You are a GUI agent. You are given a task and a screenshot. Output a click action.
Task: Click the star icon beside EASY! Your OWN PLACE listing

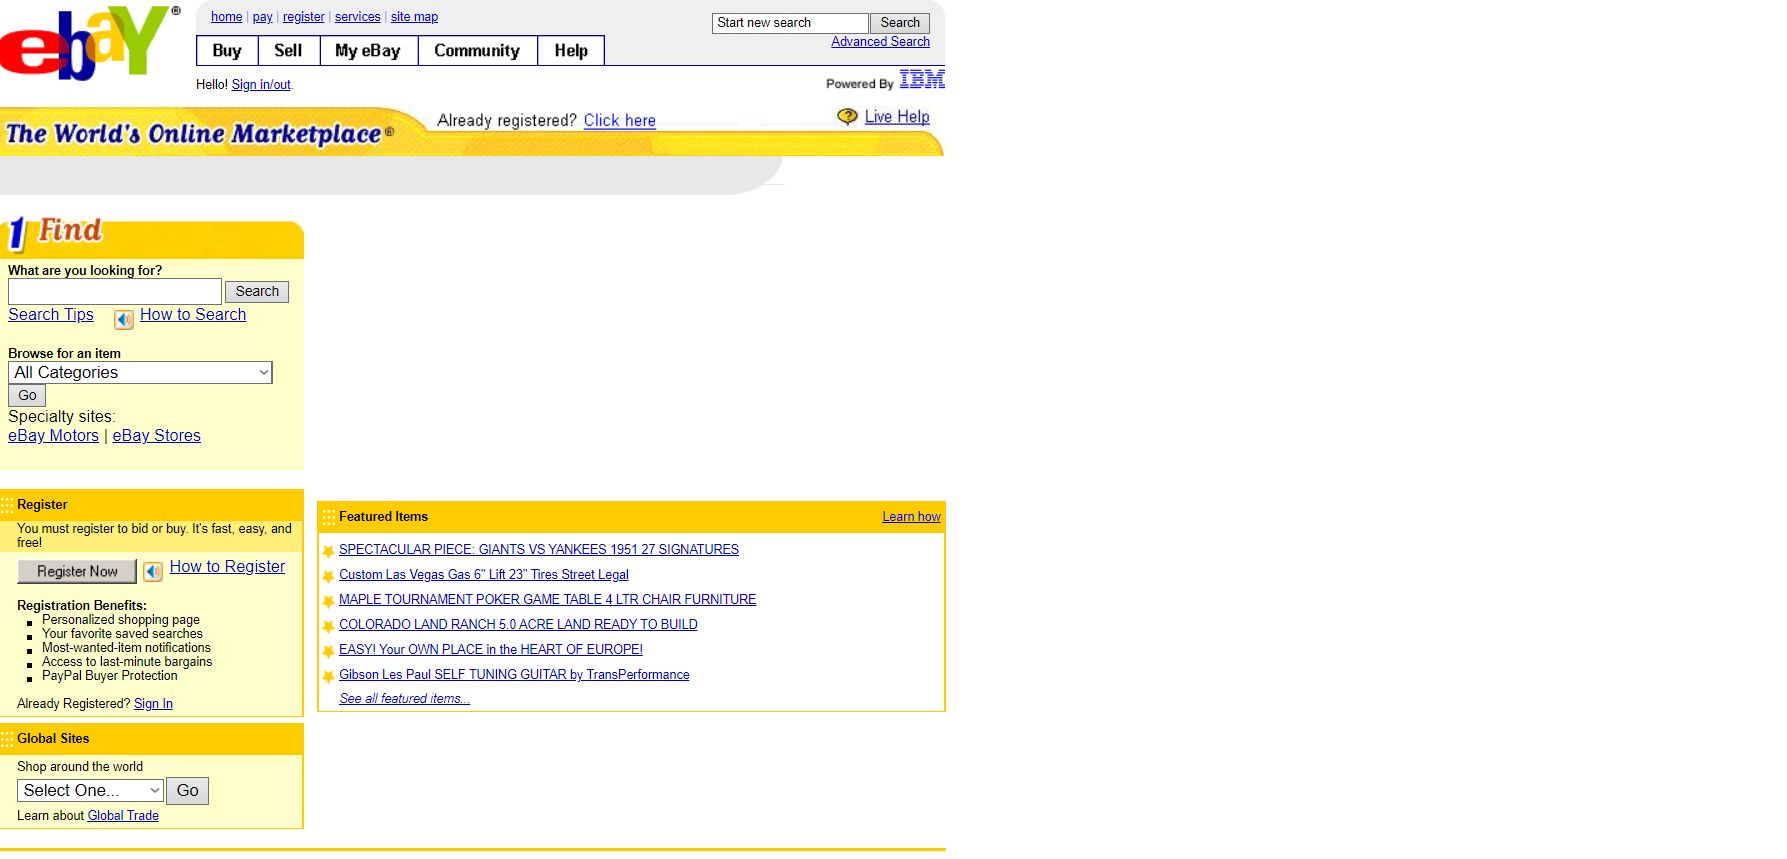pyautogui.click(x=328, y=651)
